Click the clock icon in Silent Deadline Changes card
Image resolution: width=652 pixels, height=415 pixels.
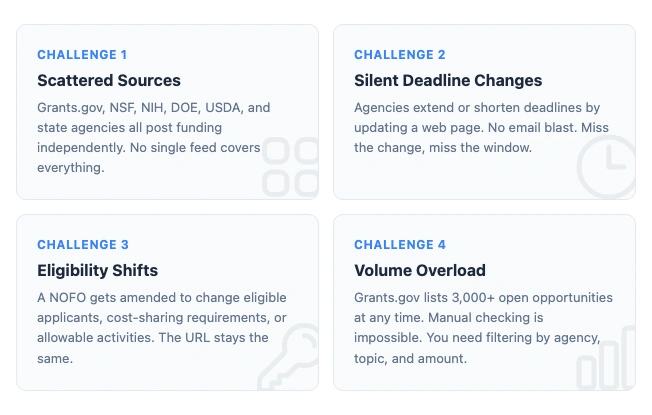pyautogui.click(x=606, y=167)
